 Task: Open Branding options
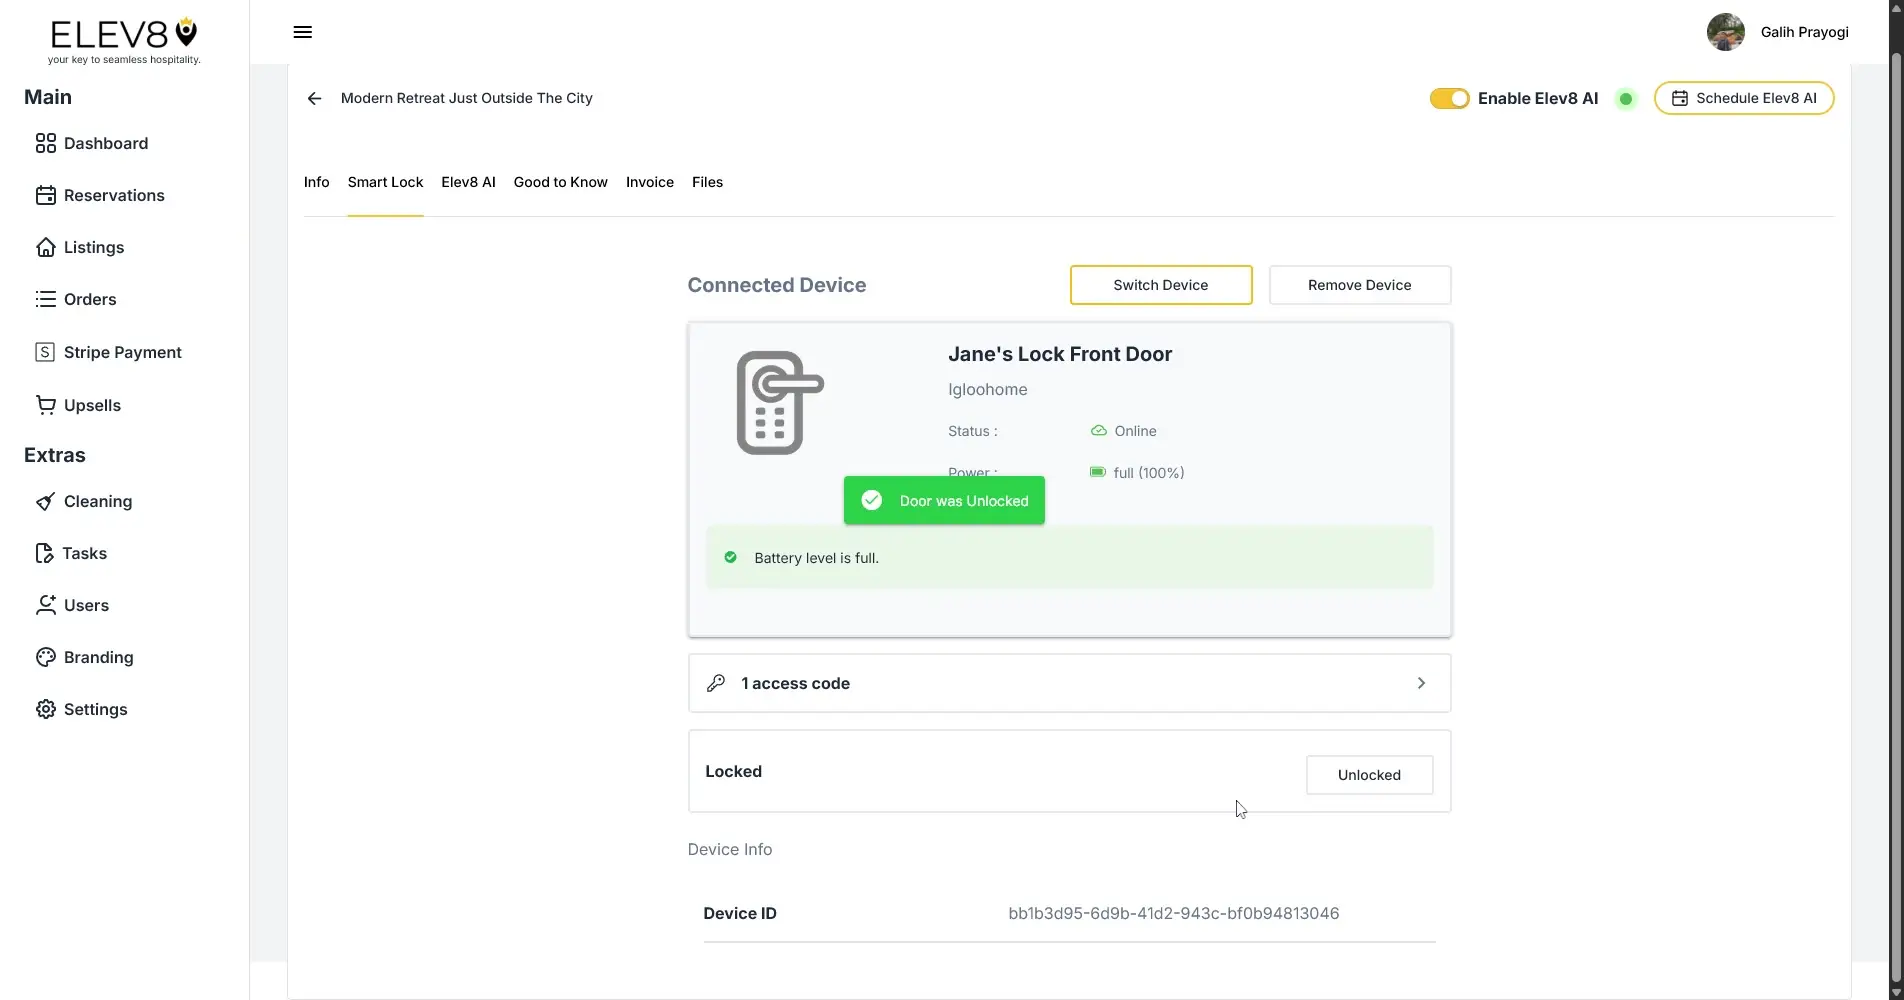97,657
